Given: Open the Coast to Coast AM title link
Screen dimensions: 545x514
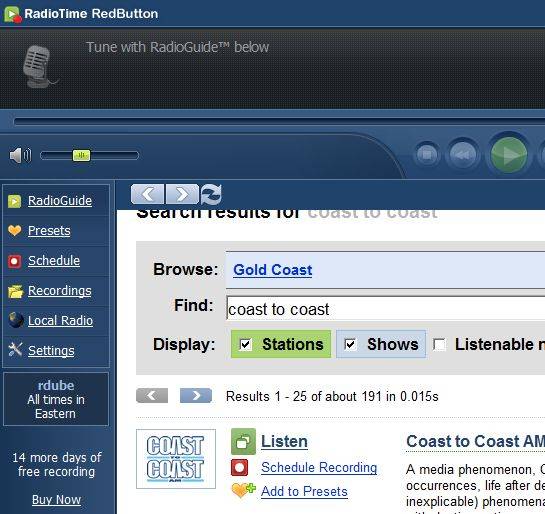Looking at the screenshot, I should tap(475, 441).
